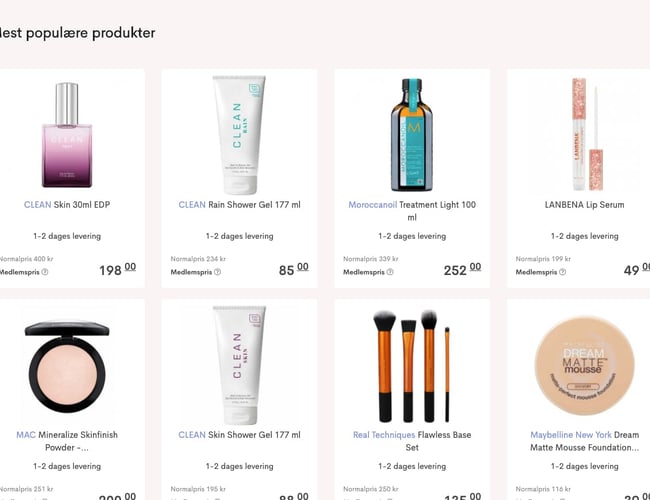
Task: Open CLEAN Skin Shower Gel 177 ml link
Action: [x=239, y=435]
